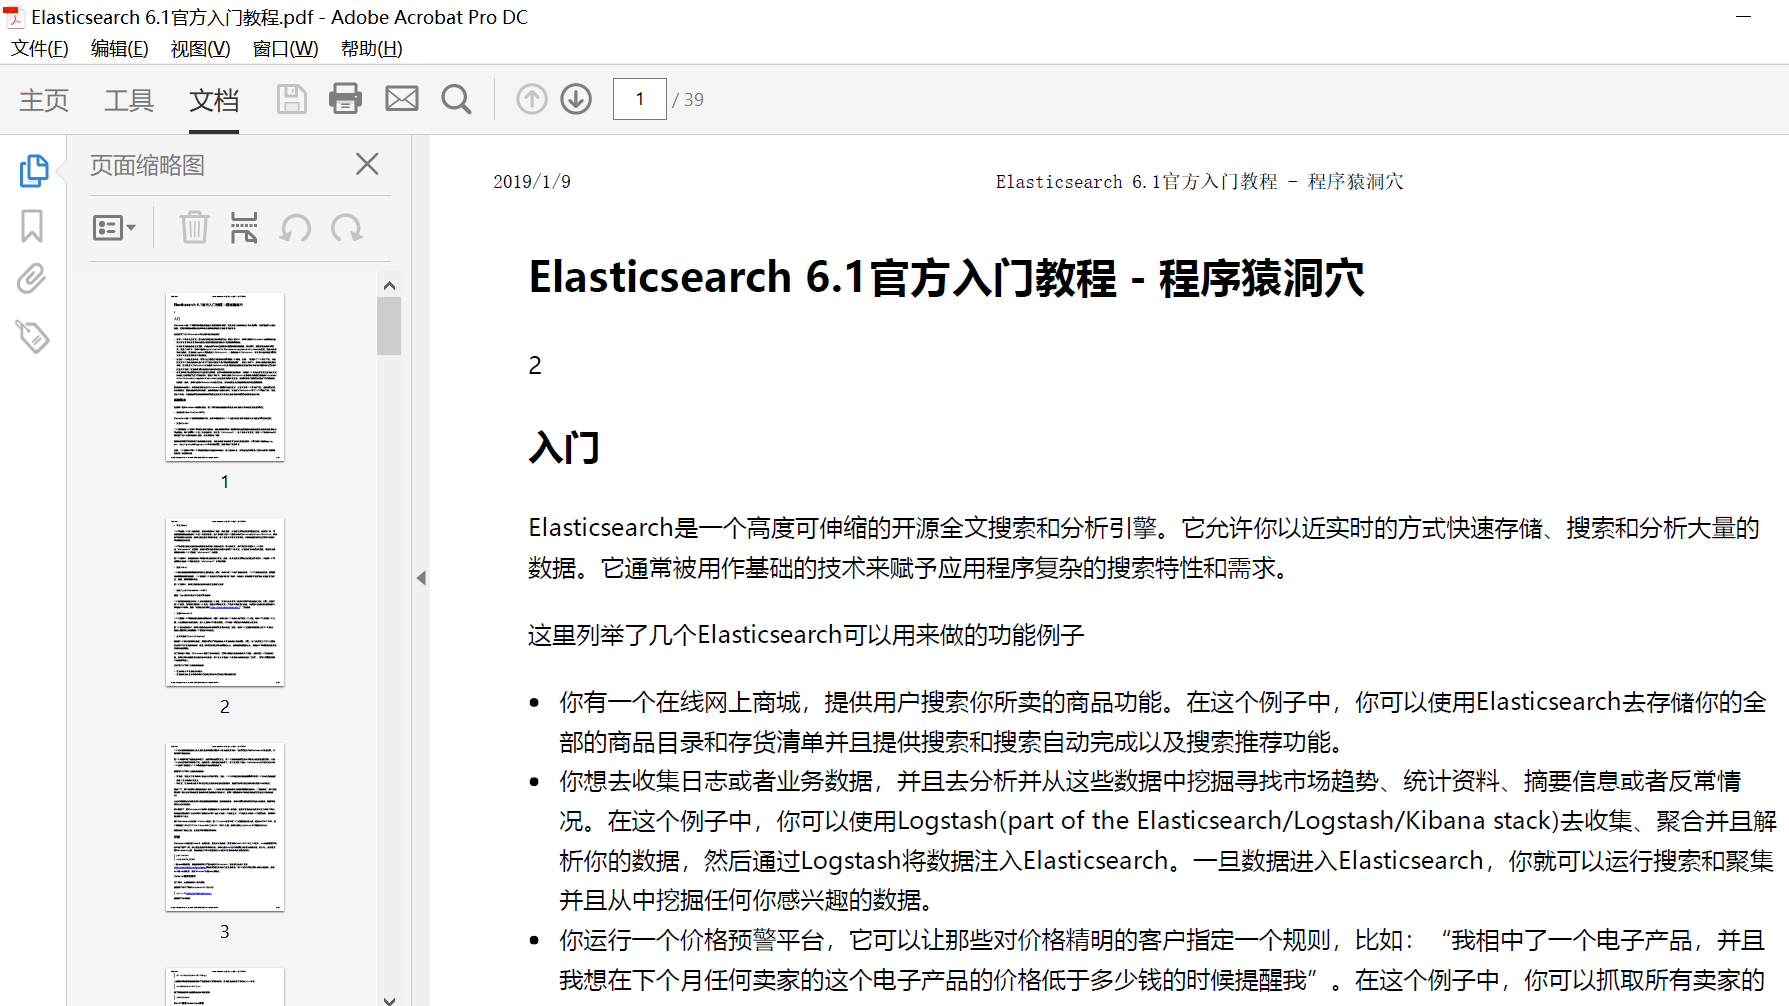
Task: Click the thumbnail panel scrollbar thumb
Action: coord(389,326)
